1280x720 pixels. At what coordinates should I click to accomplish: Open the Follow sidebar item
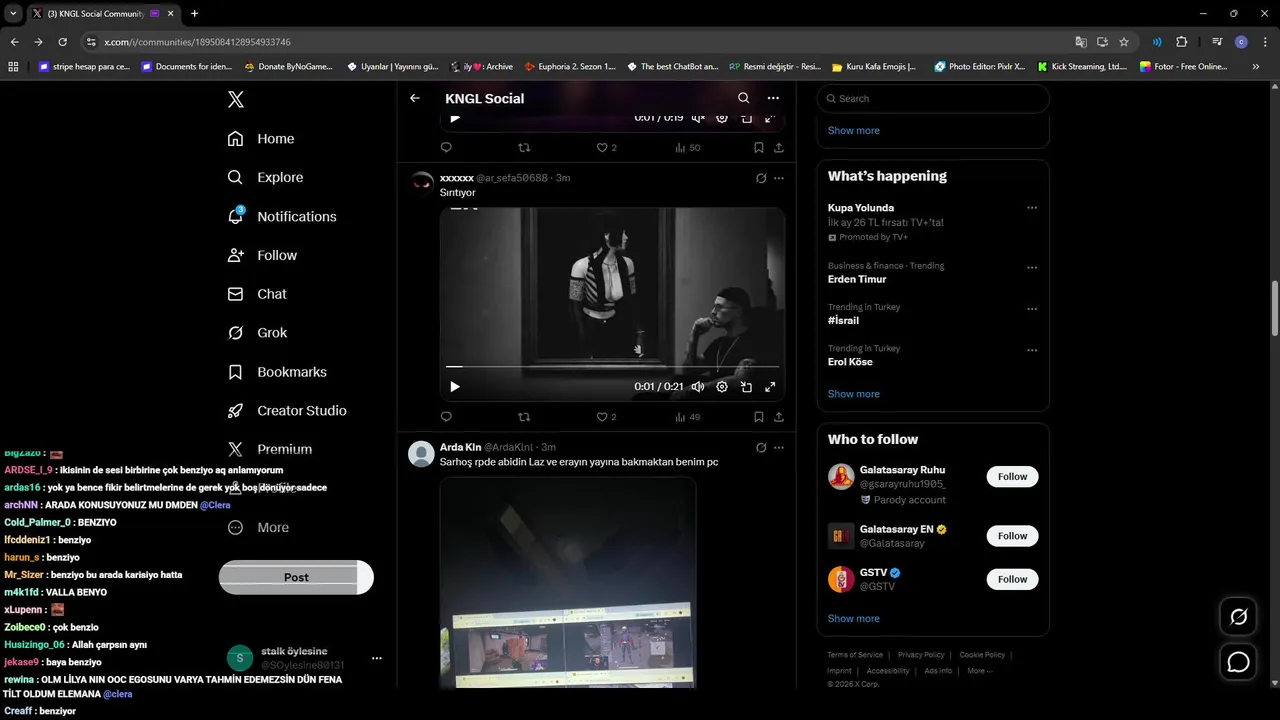(262, 255)
